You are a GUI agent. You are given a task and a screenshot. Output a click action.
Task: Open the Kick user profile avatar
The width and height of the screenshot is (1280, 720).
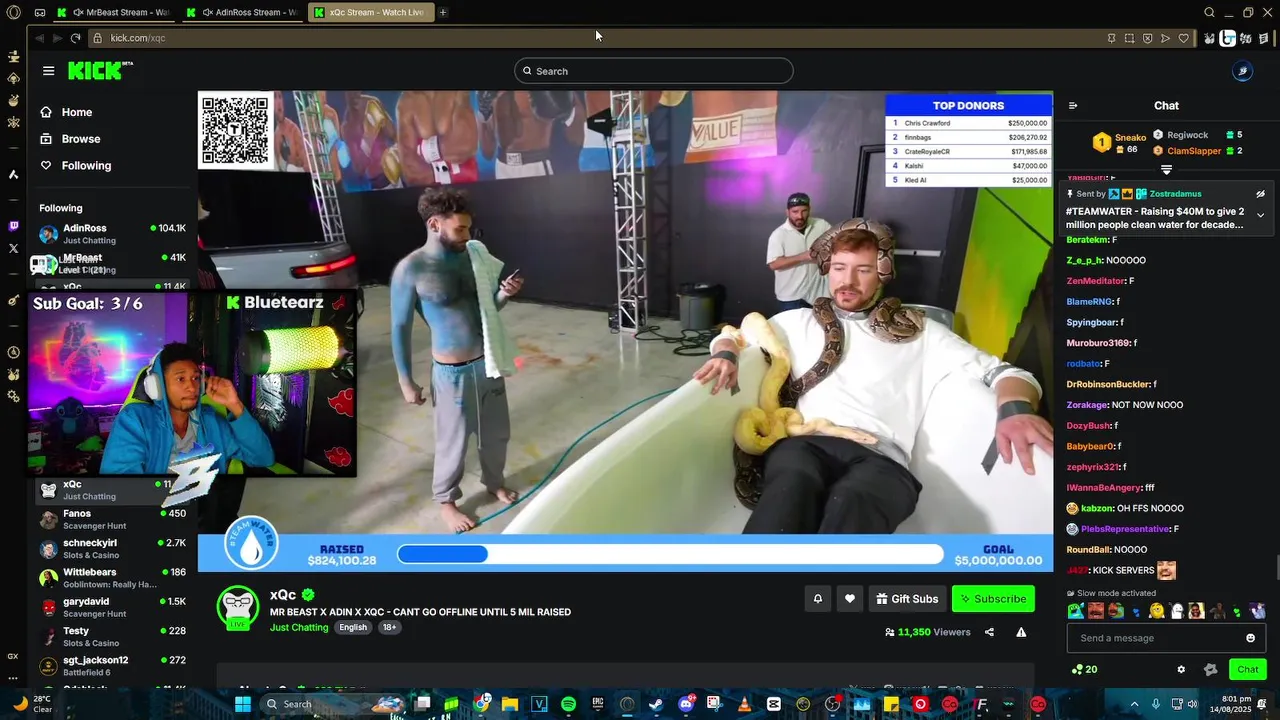[x=1242, y=71]
